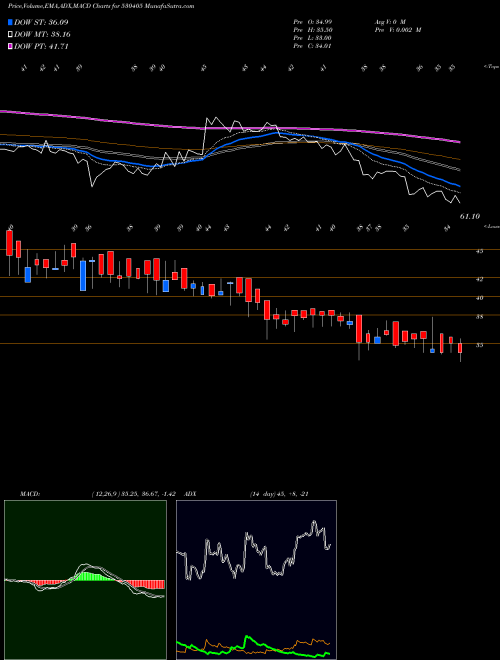Click the 38 price axis label
Image resolution: width=500 pixels, height=660 pixels.
[480, 317]
